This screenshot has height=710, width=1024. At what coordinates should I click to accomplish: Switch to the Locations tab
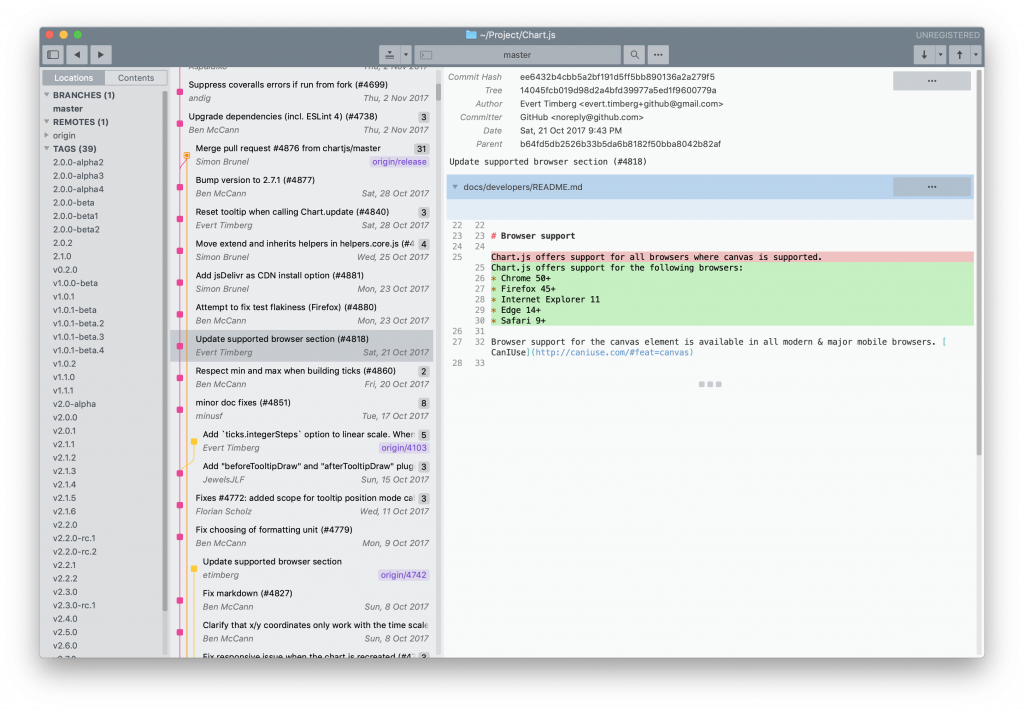click(x=73, y=78)
